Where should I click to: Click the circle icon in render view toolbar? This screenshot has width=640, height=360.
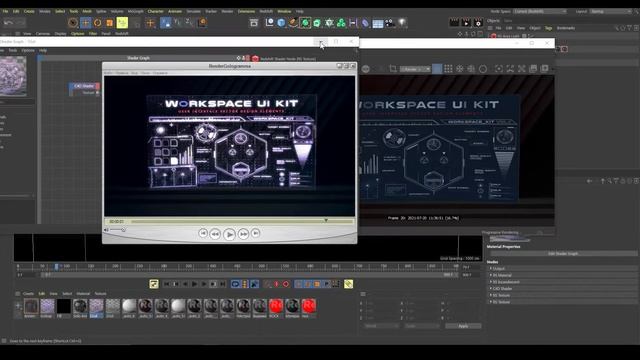tap(483, 69)
